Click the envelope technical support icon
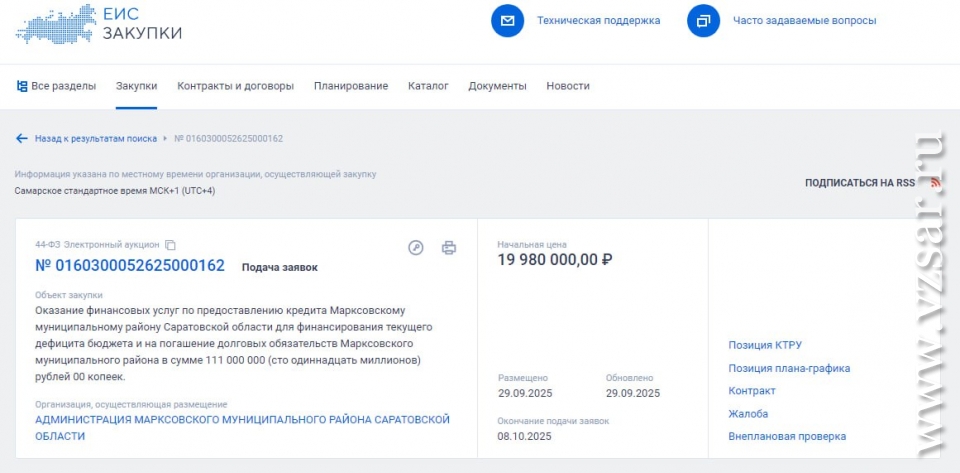 508,20
